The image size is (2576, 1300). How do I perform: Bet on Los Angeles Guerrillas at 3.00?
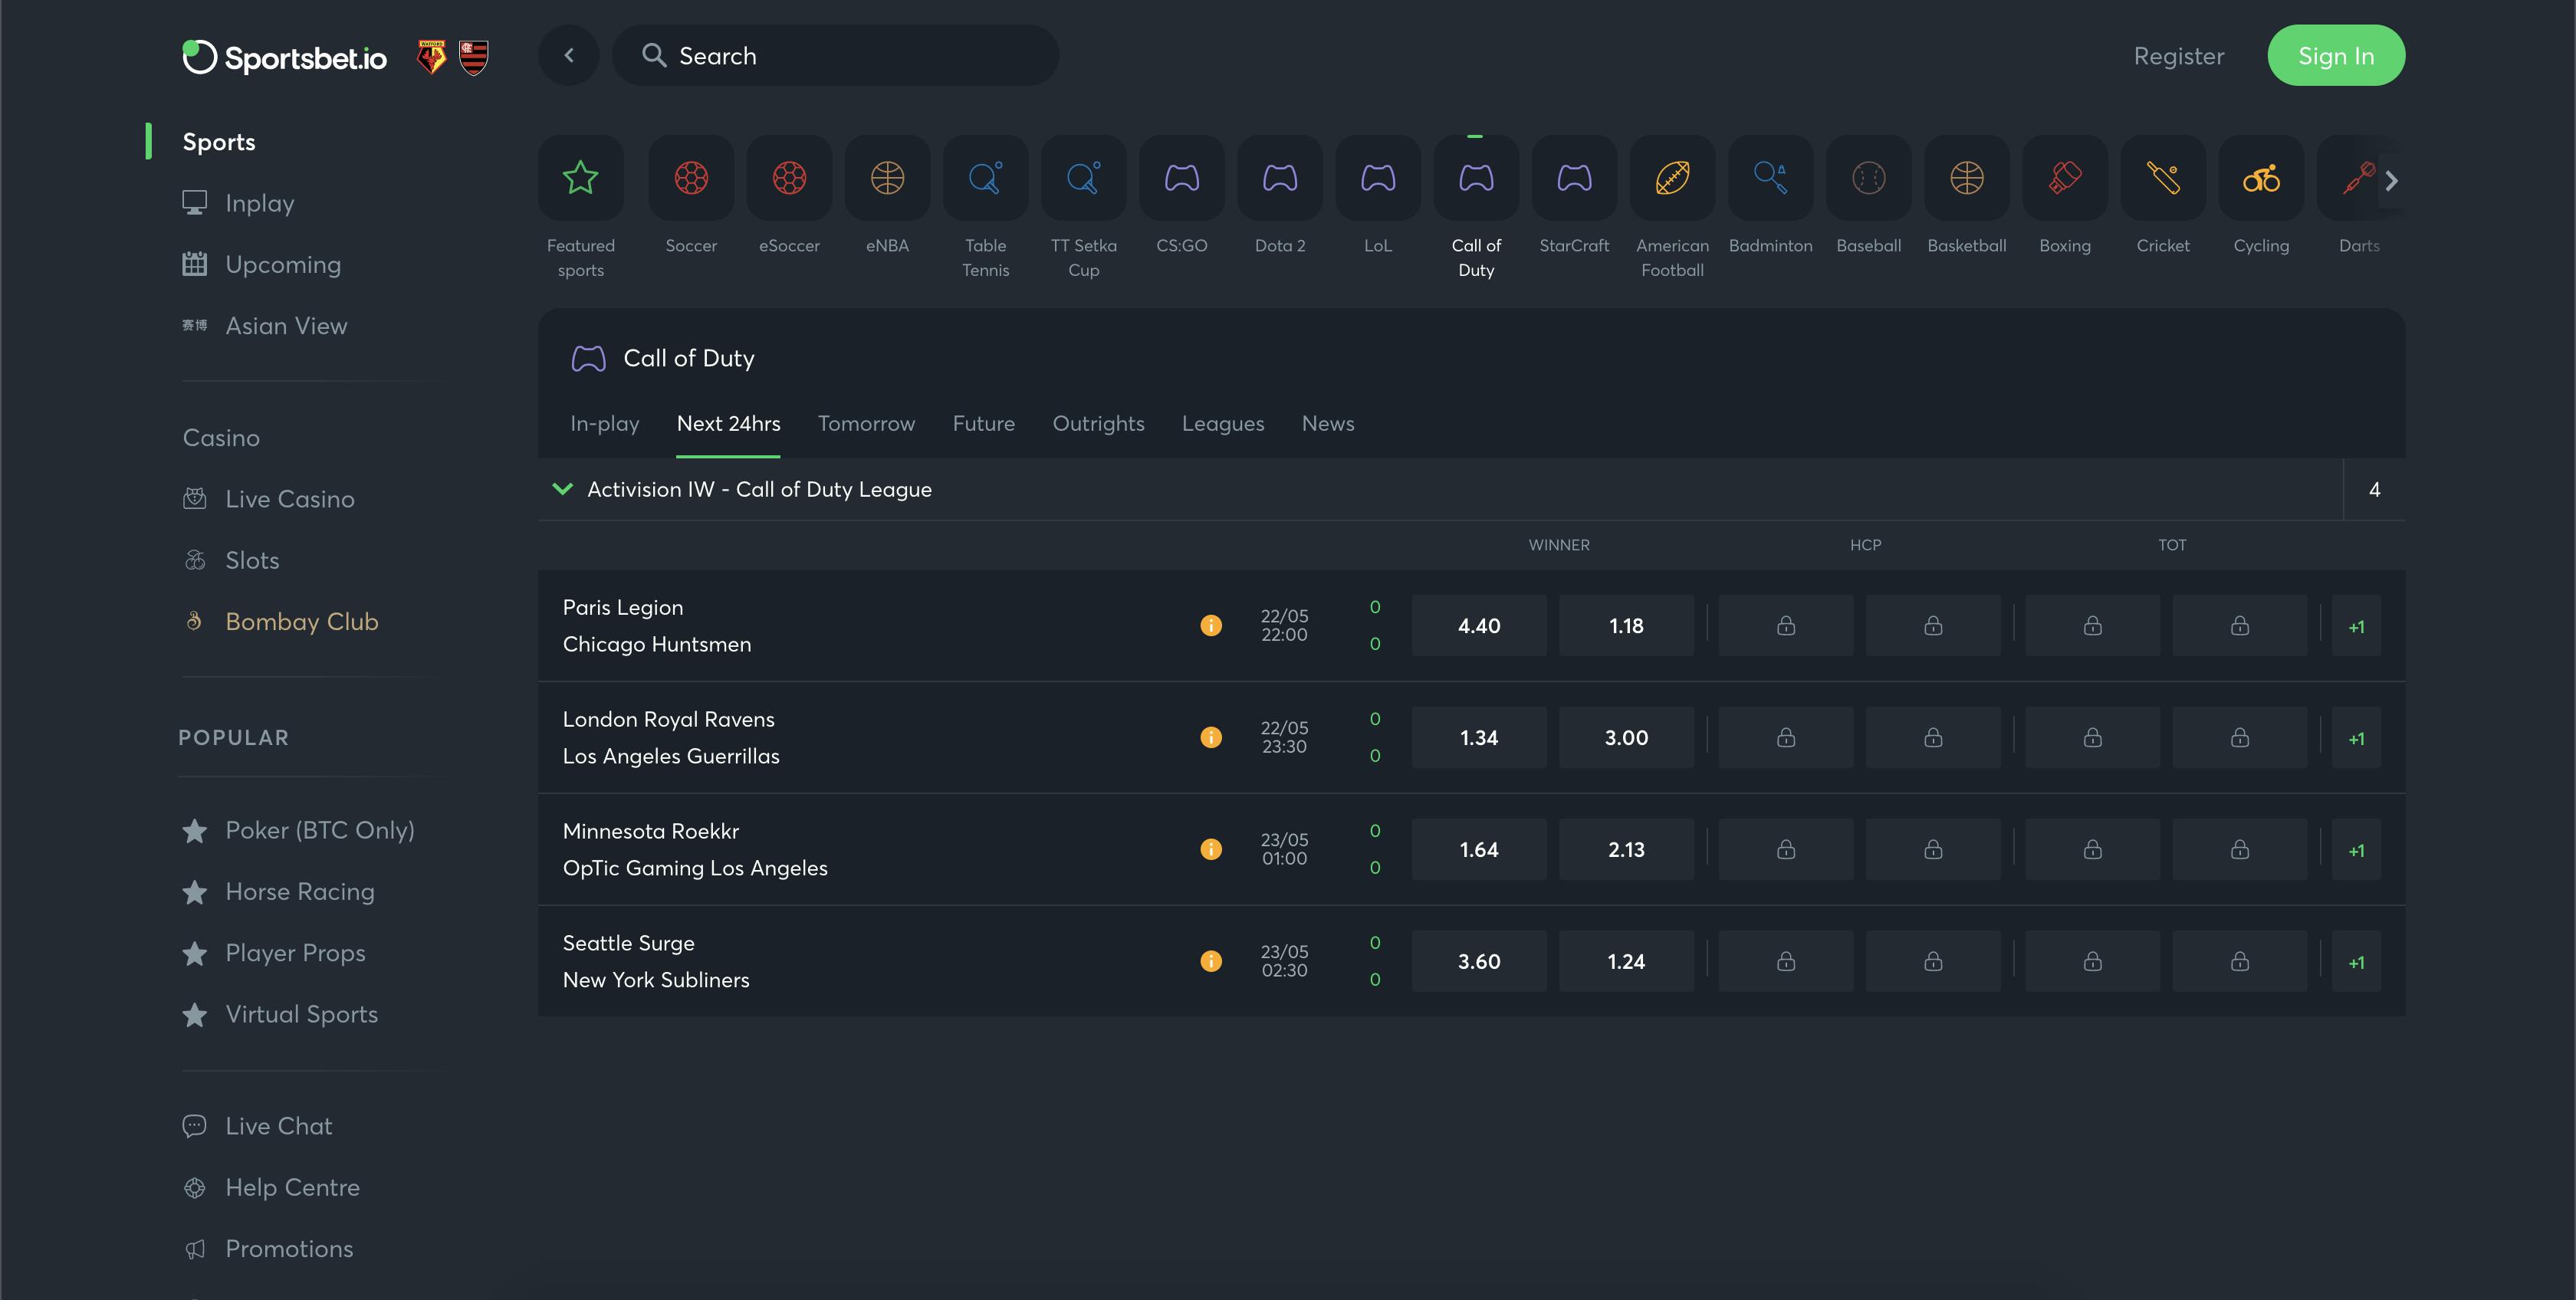point(1626,738)
